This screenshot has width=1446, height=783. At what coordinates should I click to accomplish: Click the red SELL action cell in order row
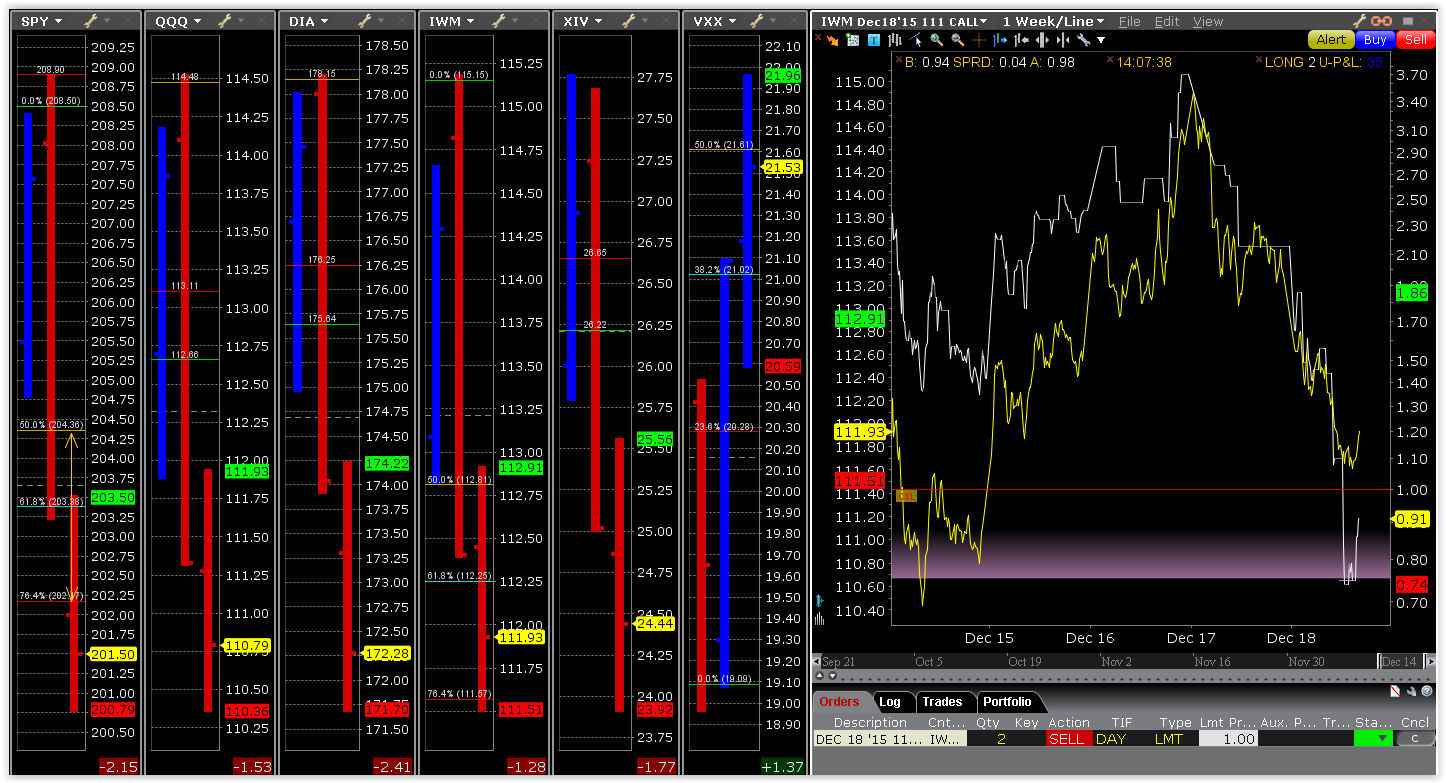[1070, 739]
